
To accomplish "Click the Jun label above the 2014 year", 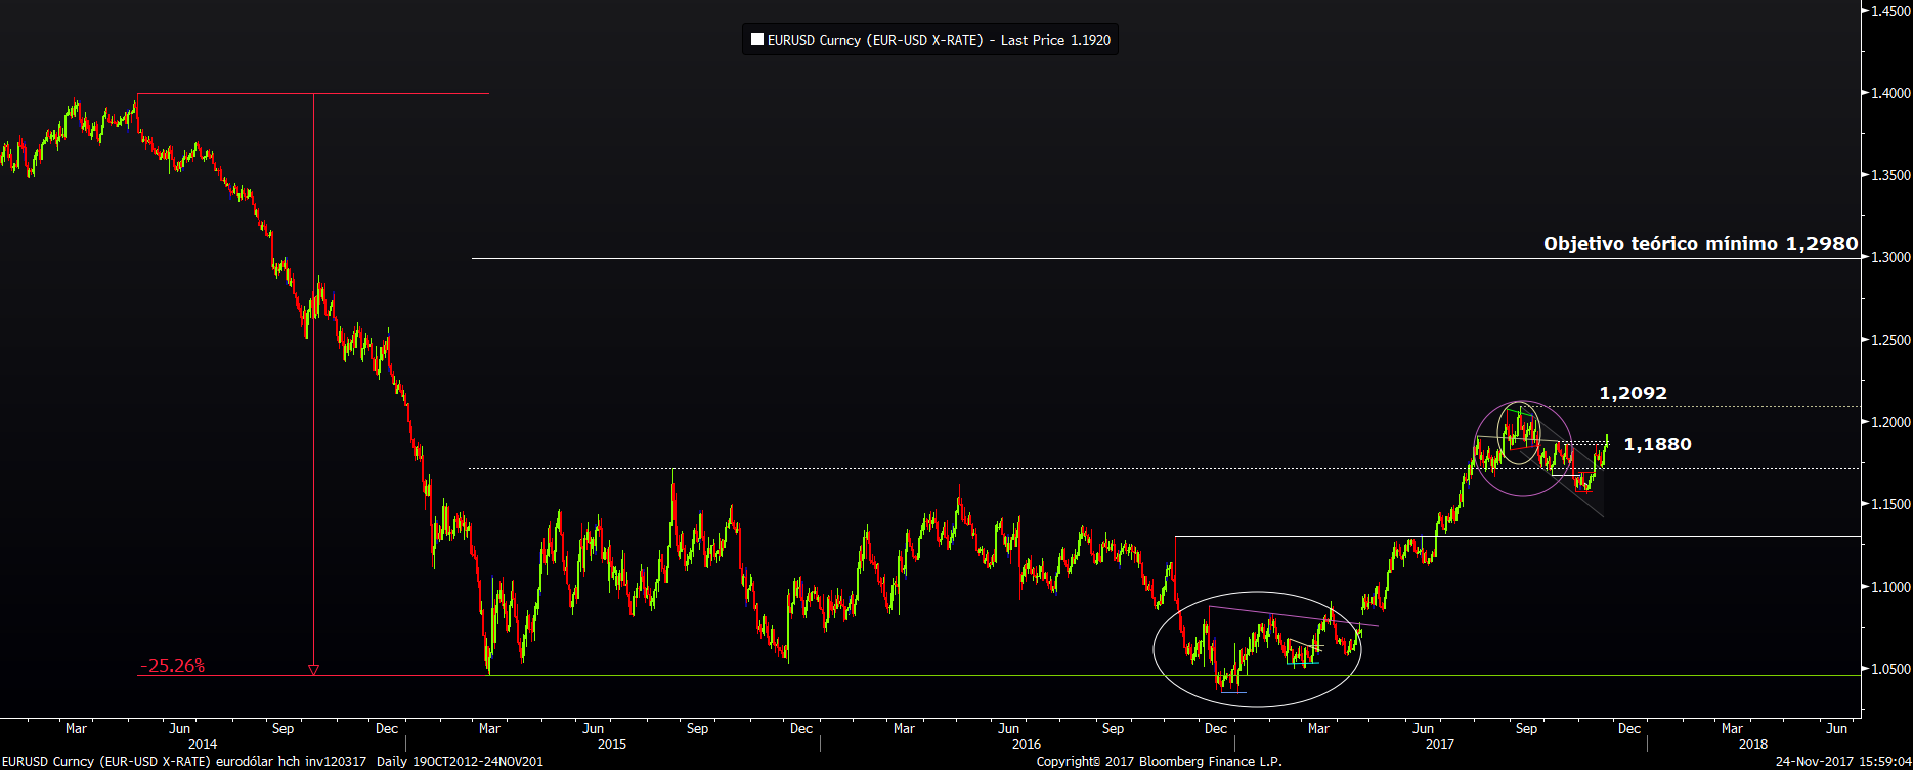I will click(x=179, y=729).
